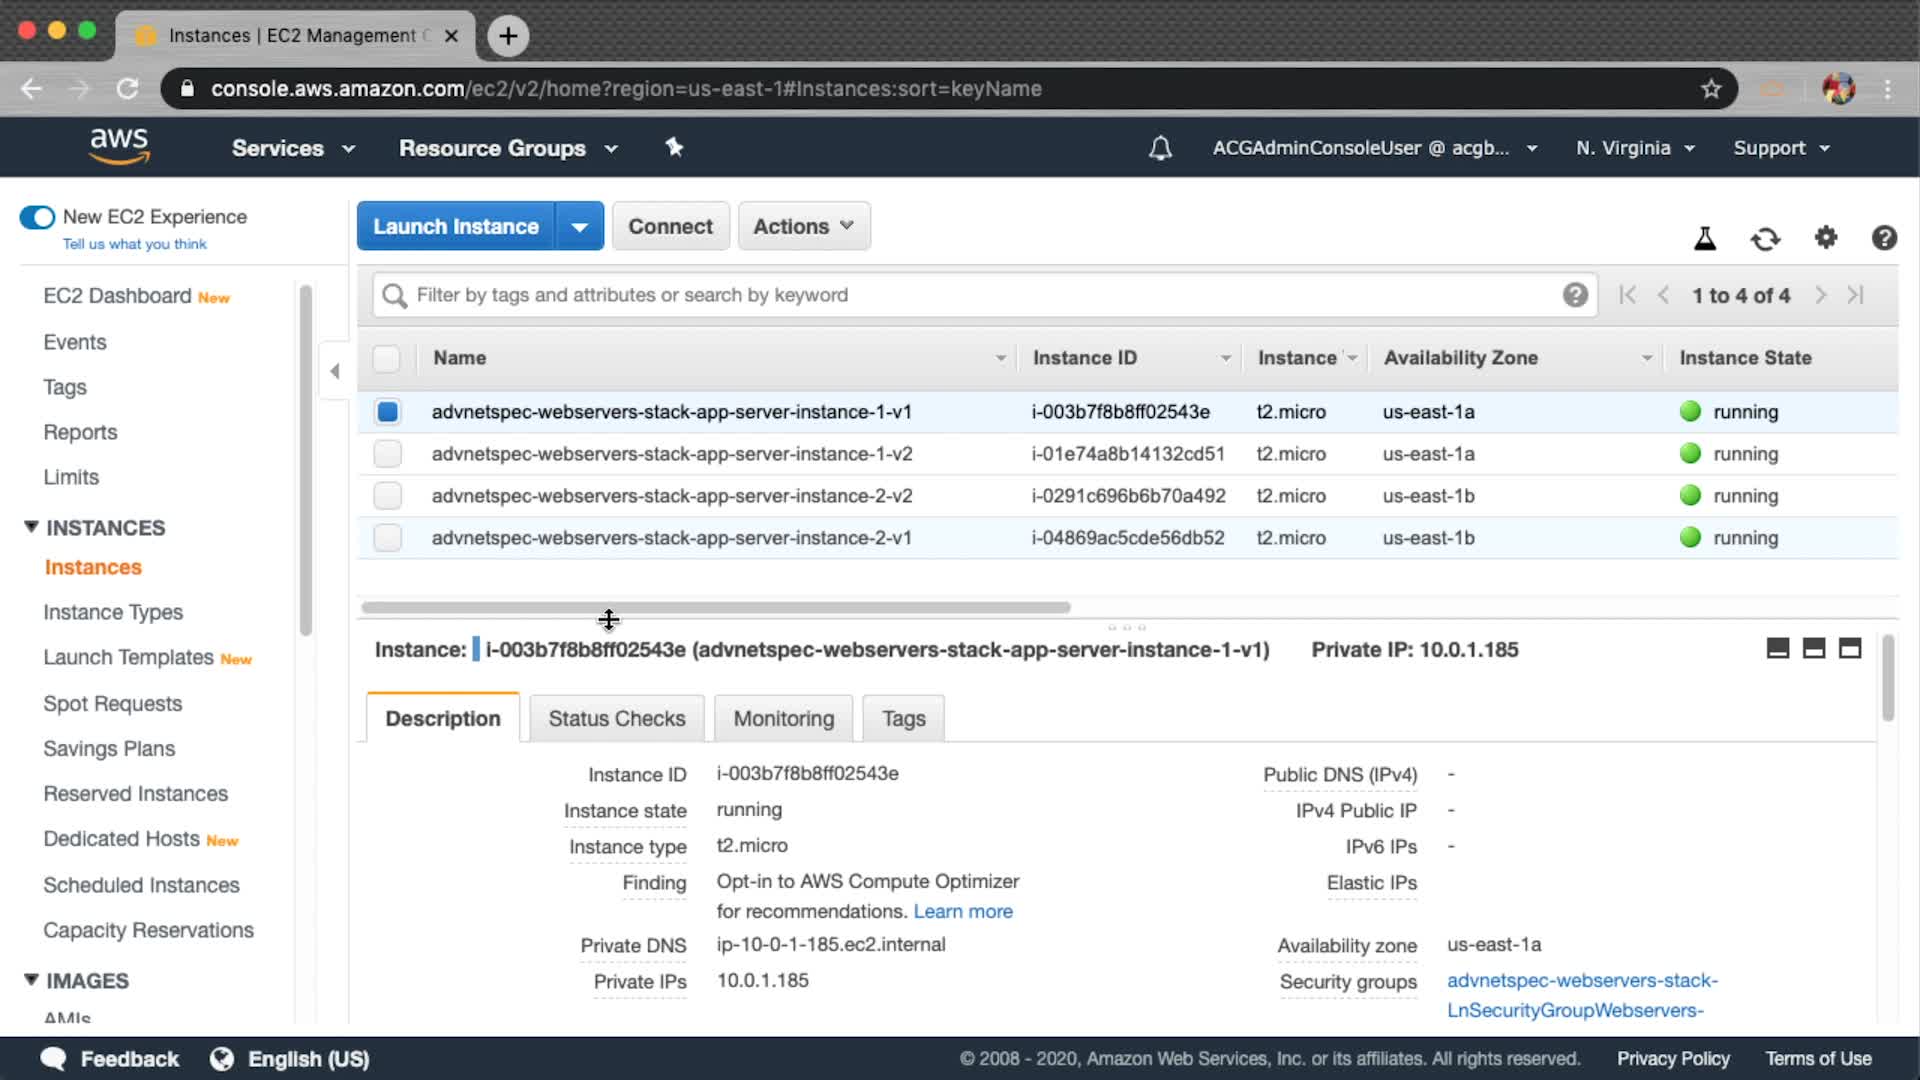
Task: Click the refresh instances icon
Action: [x=1765, y=238]
